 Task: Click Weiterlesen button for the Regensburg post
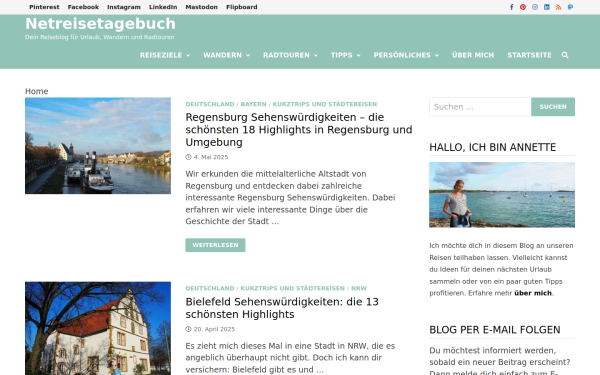pos(215,245)
